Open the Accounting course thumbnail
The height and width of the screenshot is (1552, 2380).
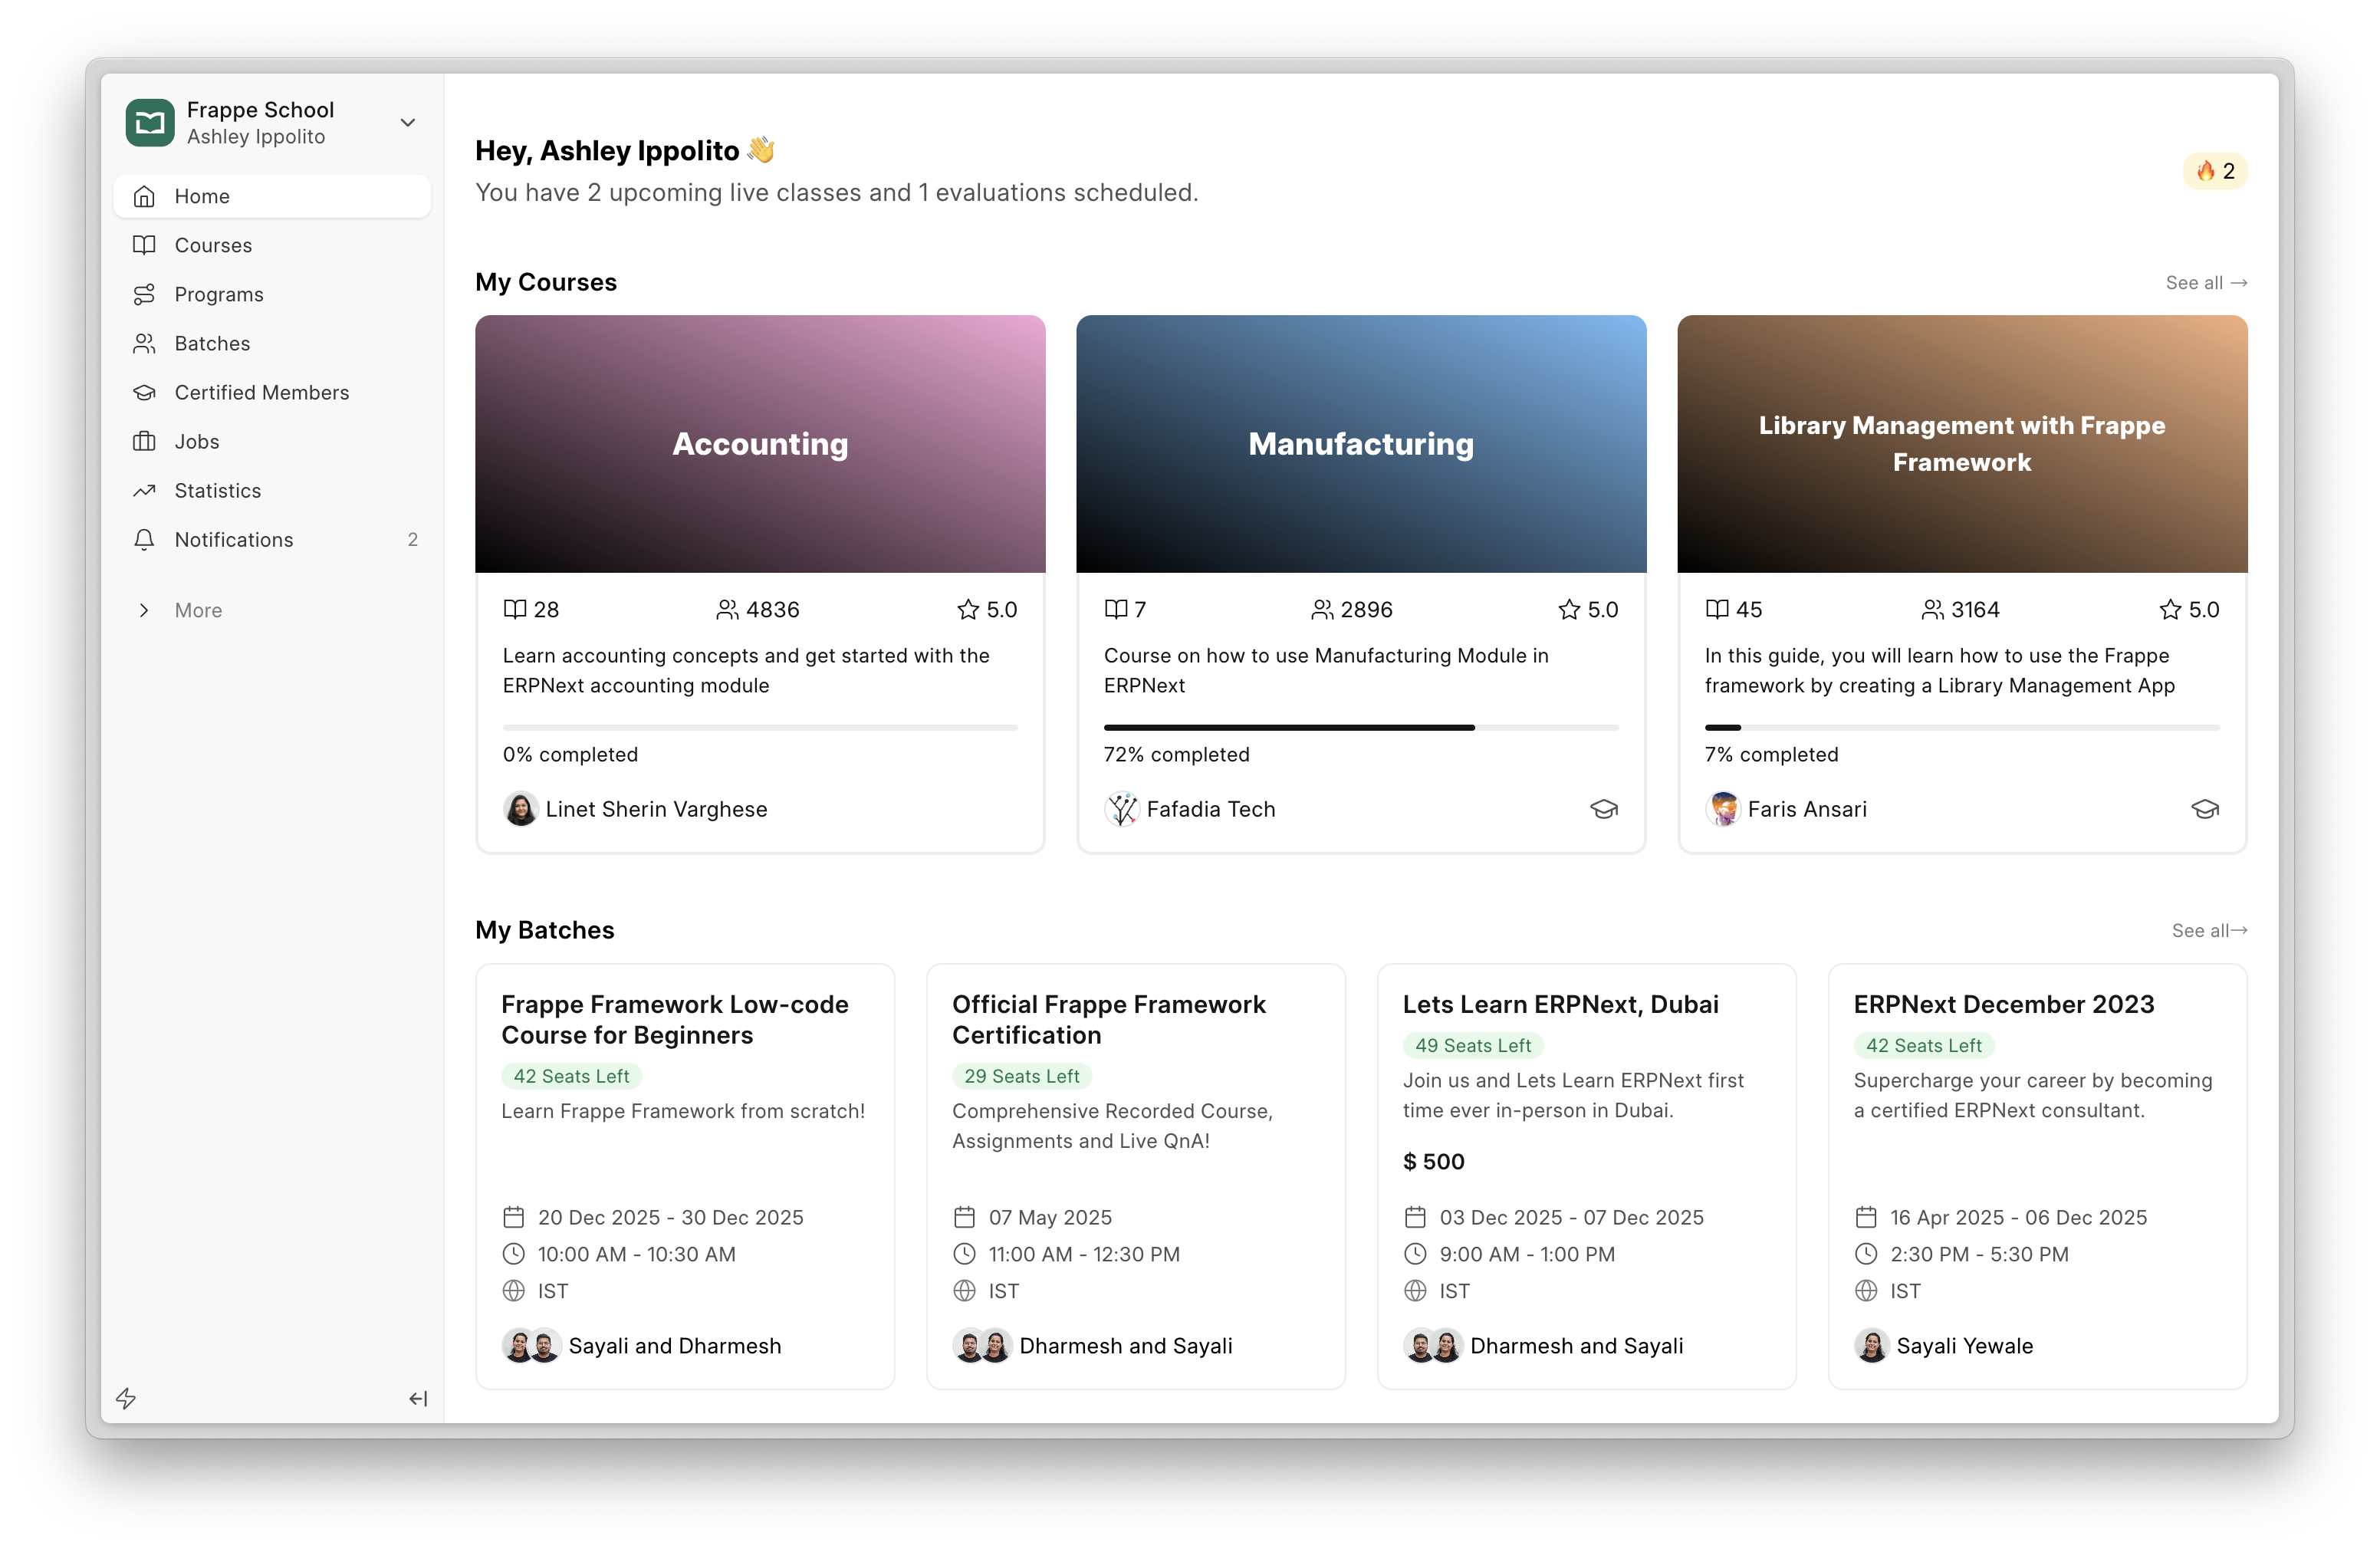[x=760, y=444]
